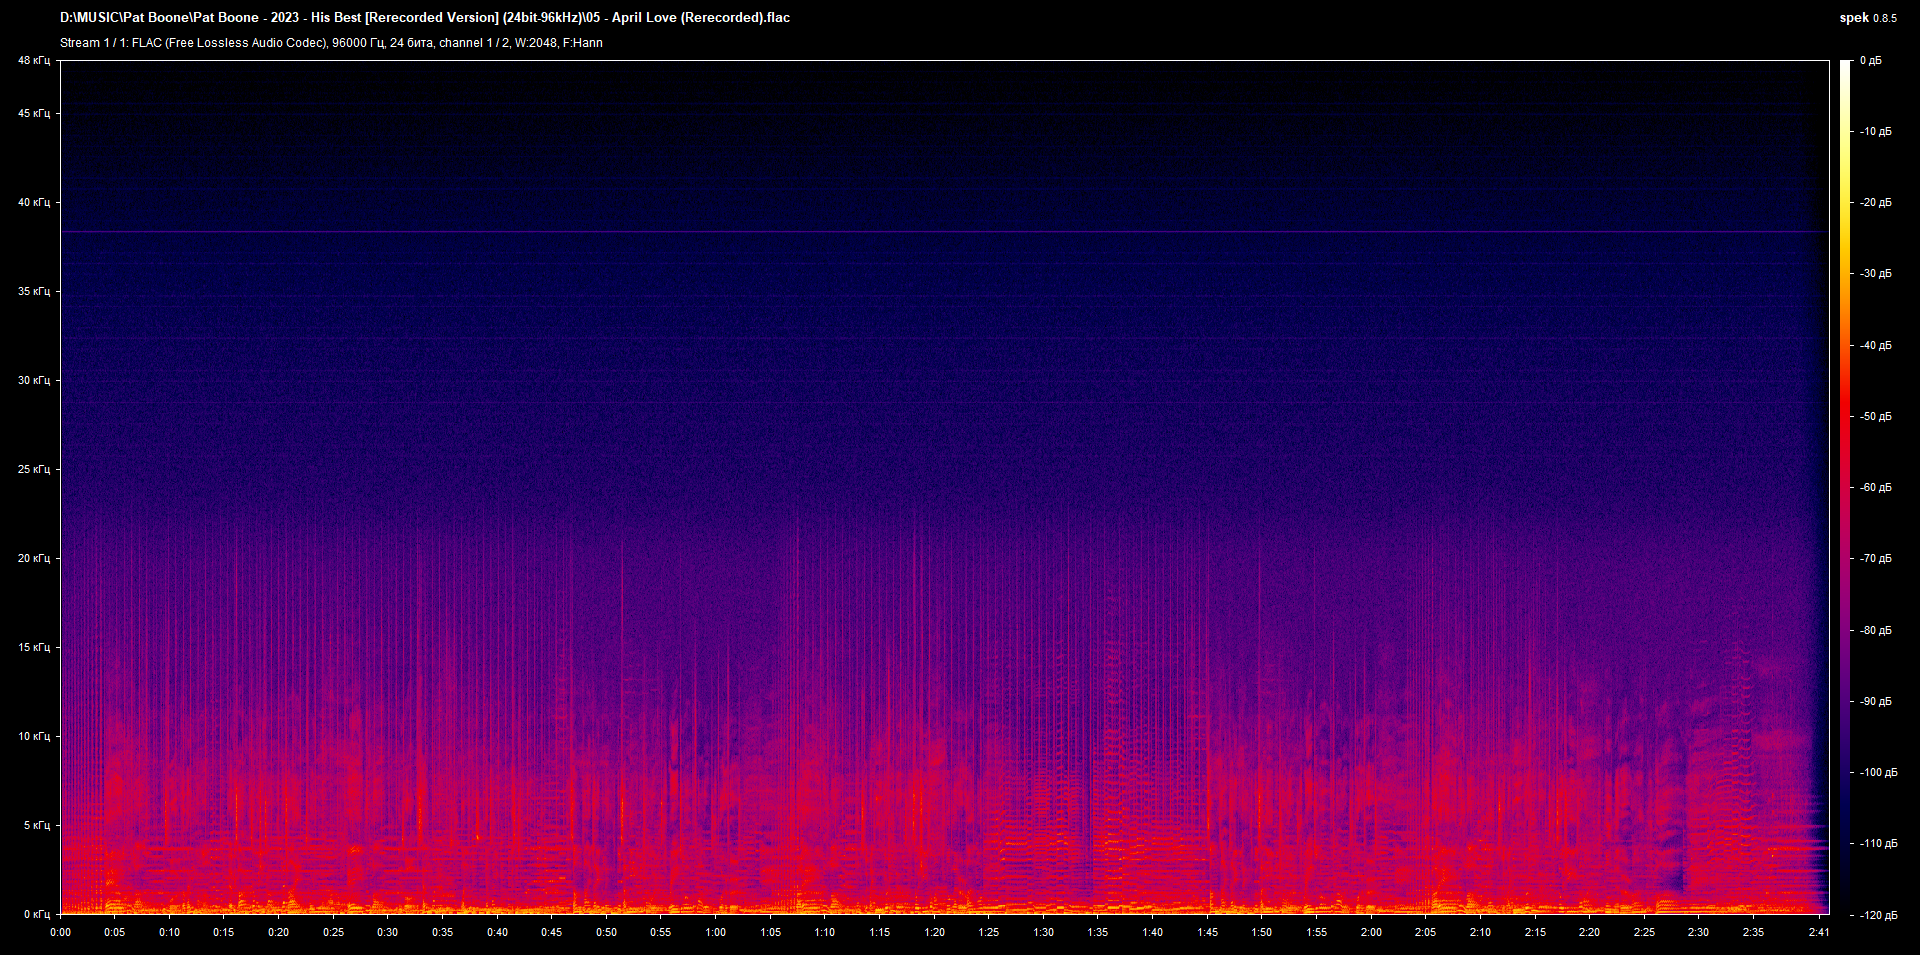Viewport: 1920px width, 955px height.
Task: Click the 40 кГц frequency axis label
Action: coord(33,203)
